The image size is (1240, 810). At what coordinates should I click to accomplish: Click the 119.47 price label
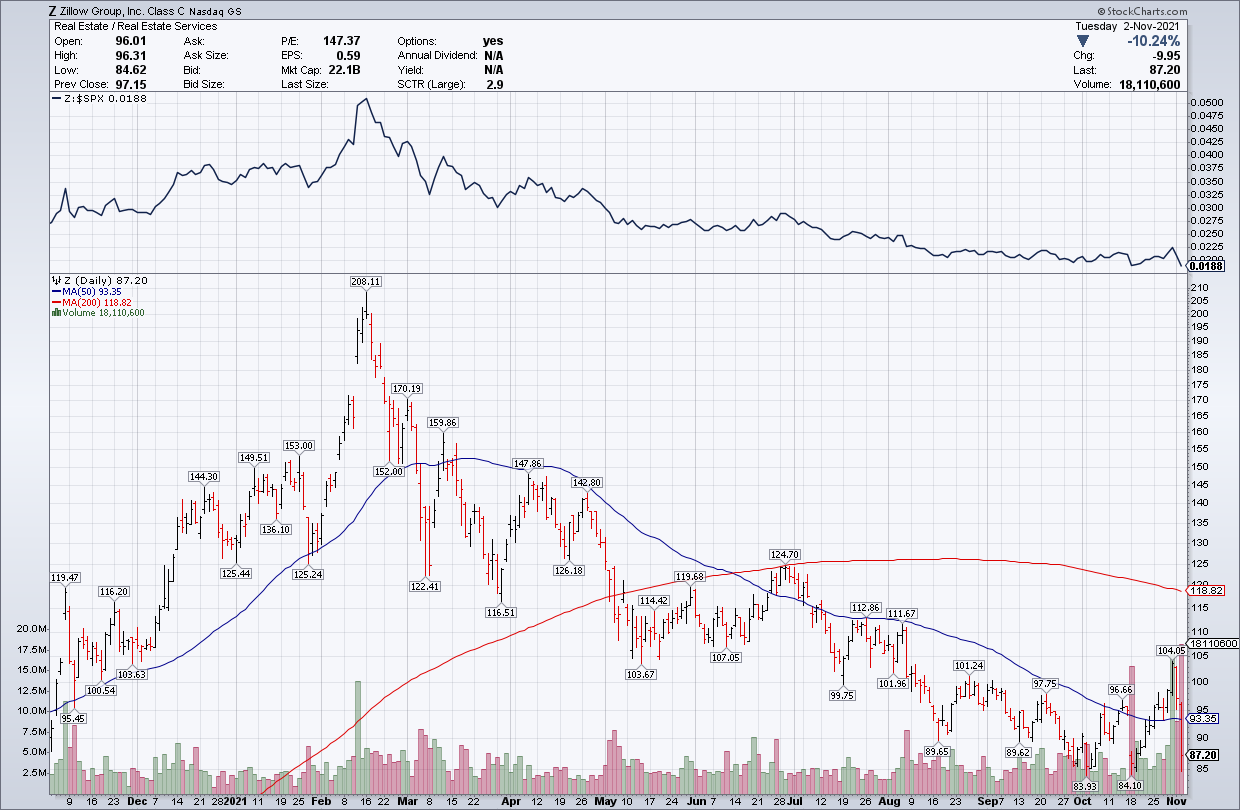click(66, 577)
